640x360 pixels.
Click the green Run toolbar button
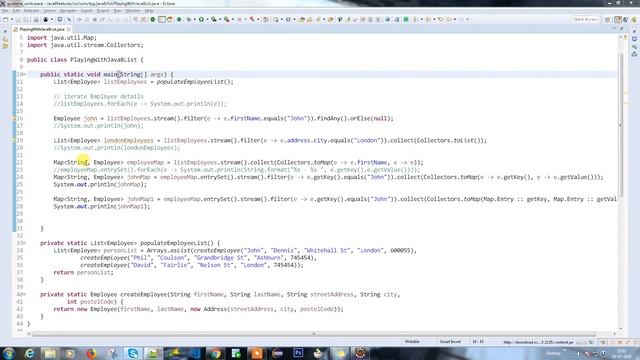[202, 19]
